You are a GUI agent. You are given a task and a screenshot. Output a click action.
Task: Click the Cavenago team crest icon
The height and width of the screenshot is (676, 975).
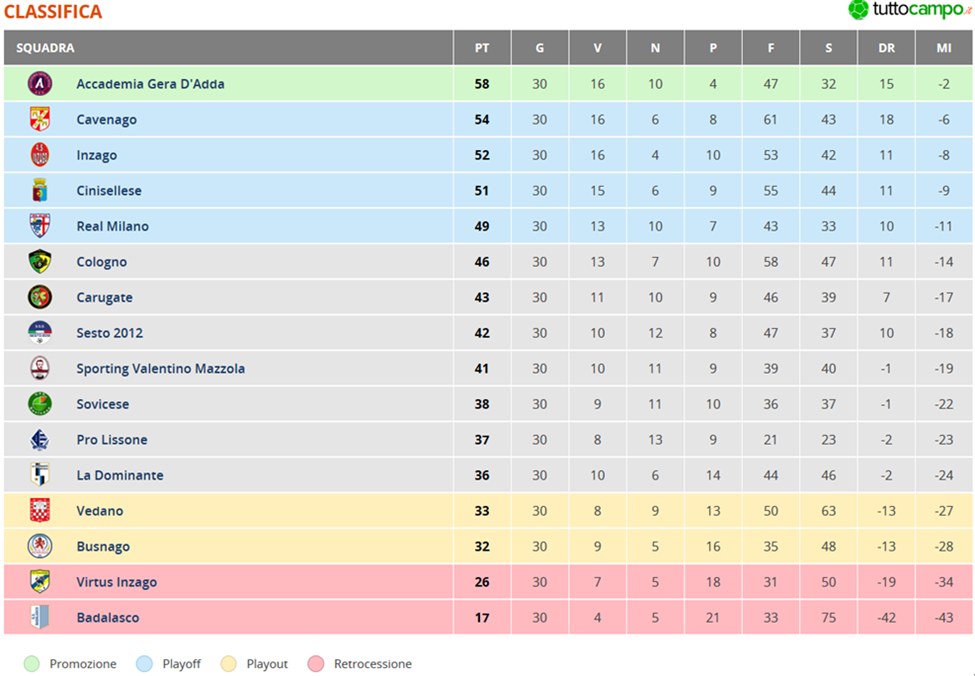point(40,119)
